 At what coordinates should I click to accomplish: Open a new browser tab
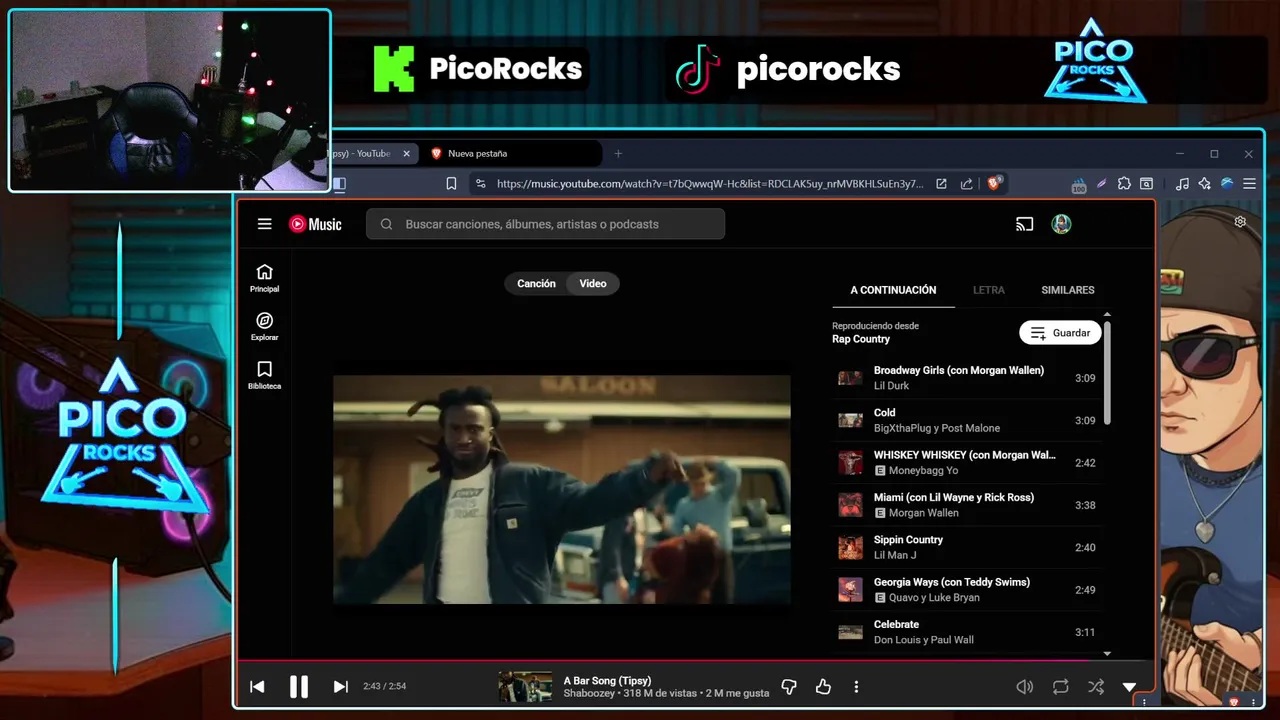click(x=618, y=153)
